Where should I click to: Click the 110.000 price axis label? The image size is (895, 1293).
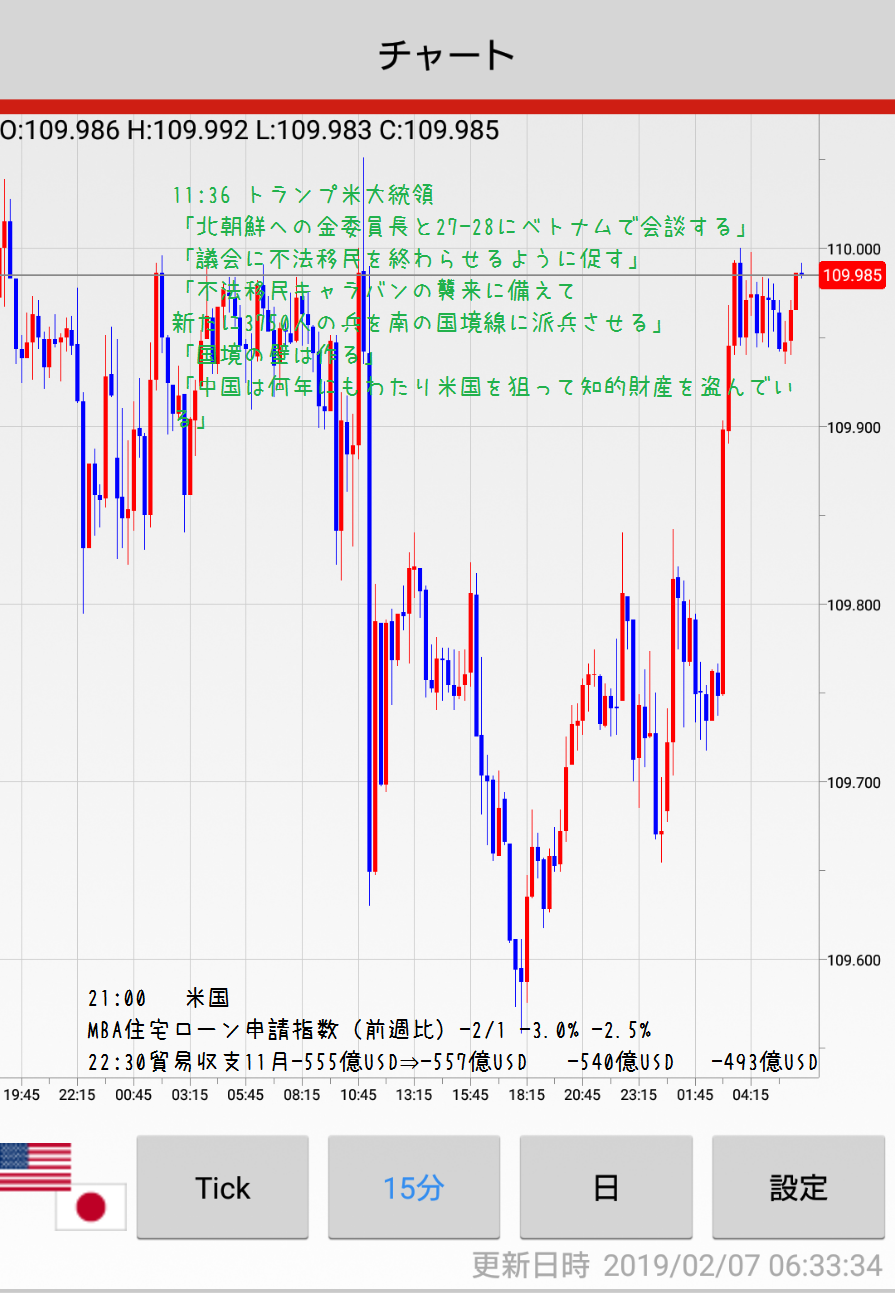(853, 249)
